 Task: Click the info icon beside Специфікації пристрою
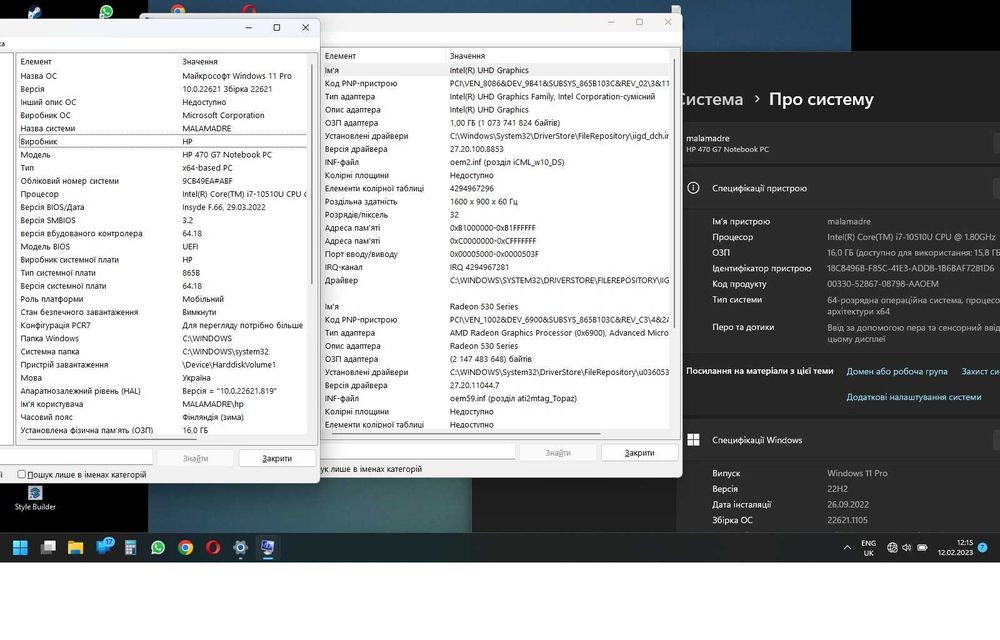[693, 188]
